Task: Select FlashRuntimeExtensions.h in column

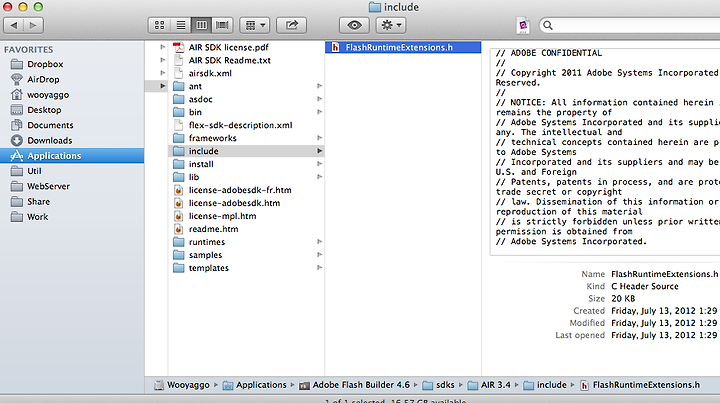Action: point(403,47)
